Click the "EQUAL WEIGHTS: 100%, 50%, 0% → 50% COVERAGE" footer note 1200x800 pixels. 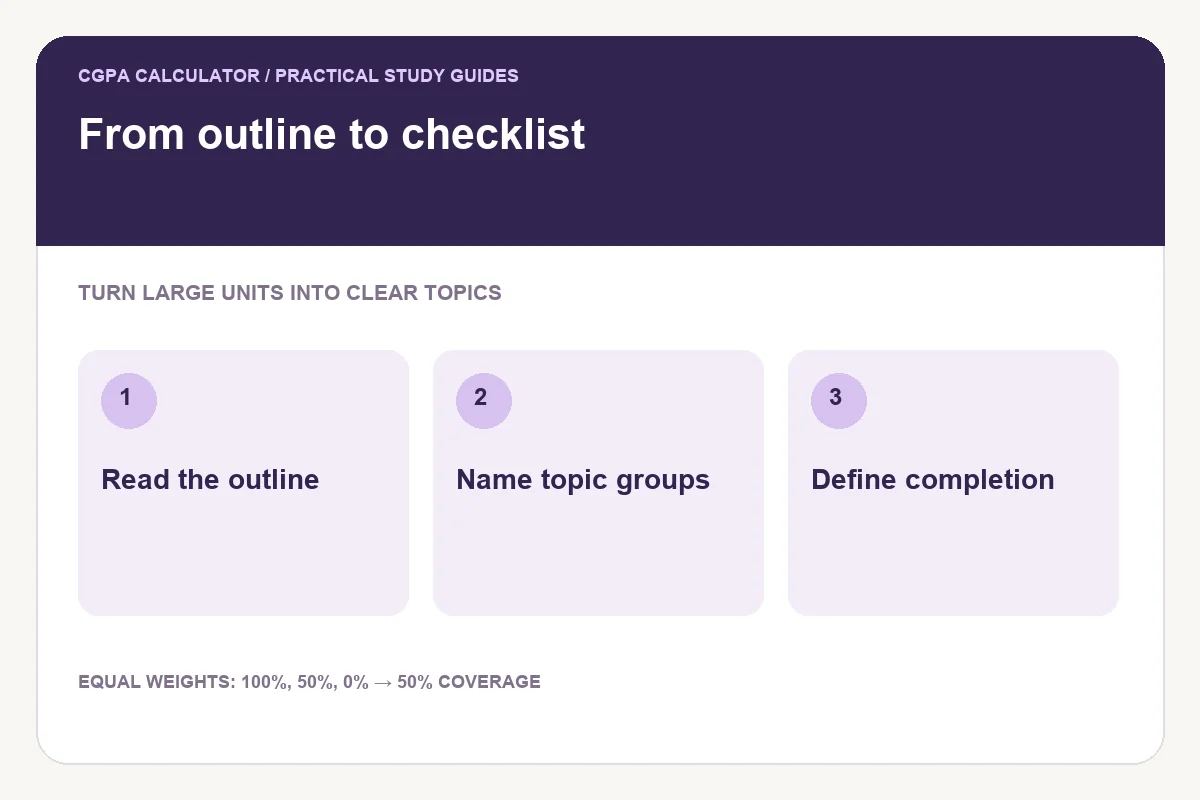point(309,682)
